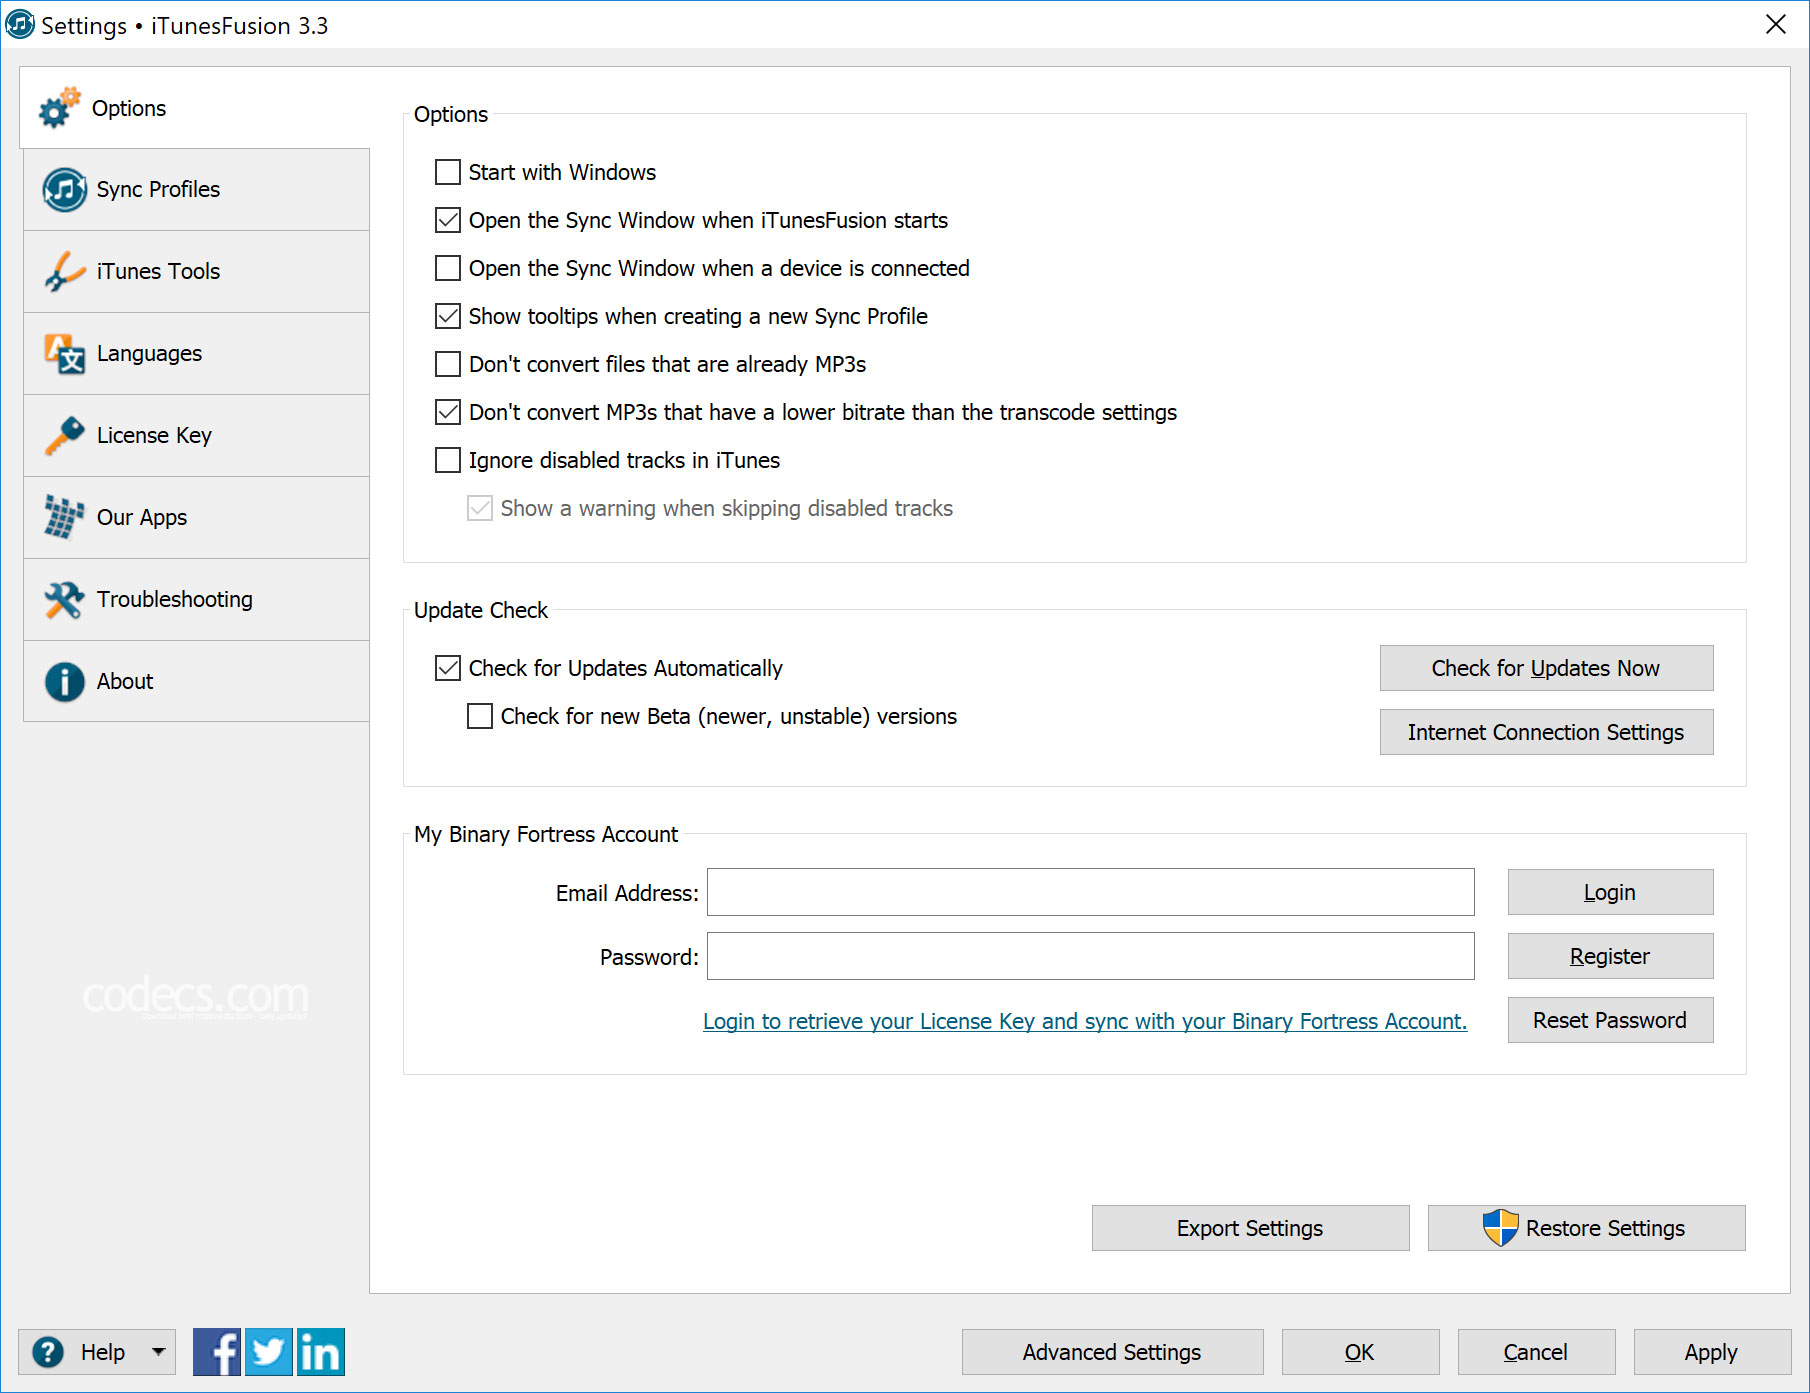The height and width of the screenshot is (1393, 1810).
Task: Click the iTunesFusion title bar app icon
Action: tap(20, 25)
